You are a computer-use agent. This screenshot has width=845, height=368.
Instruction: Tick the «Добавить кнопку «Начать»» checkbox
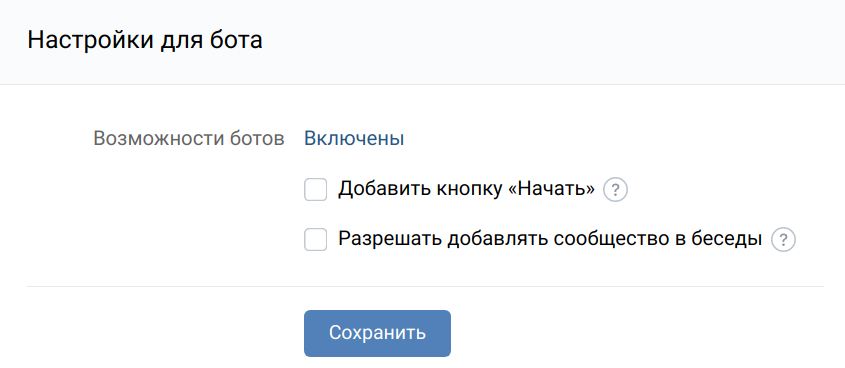pos(316,190)
